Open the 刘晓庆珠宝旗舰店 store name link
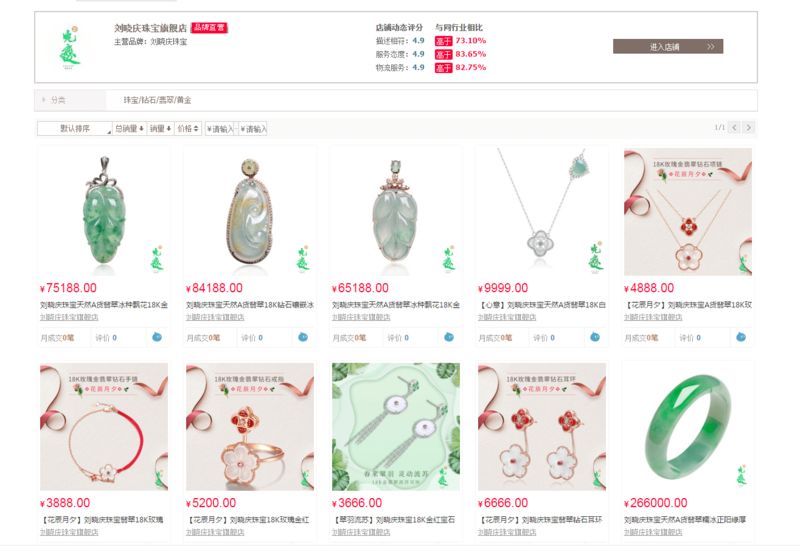Viewport: 800px width, 551px height. pyautogui.click(x=151, y=28)
